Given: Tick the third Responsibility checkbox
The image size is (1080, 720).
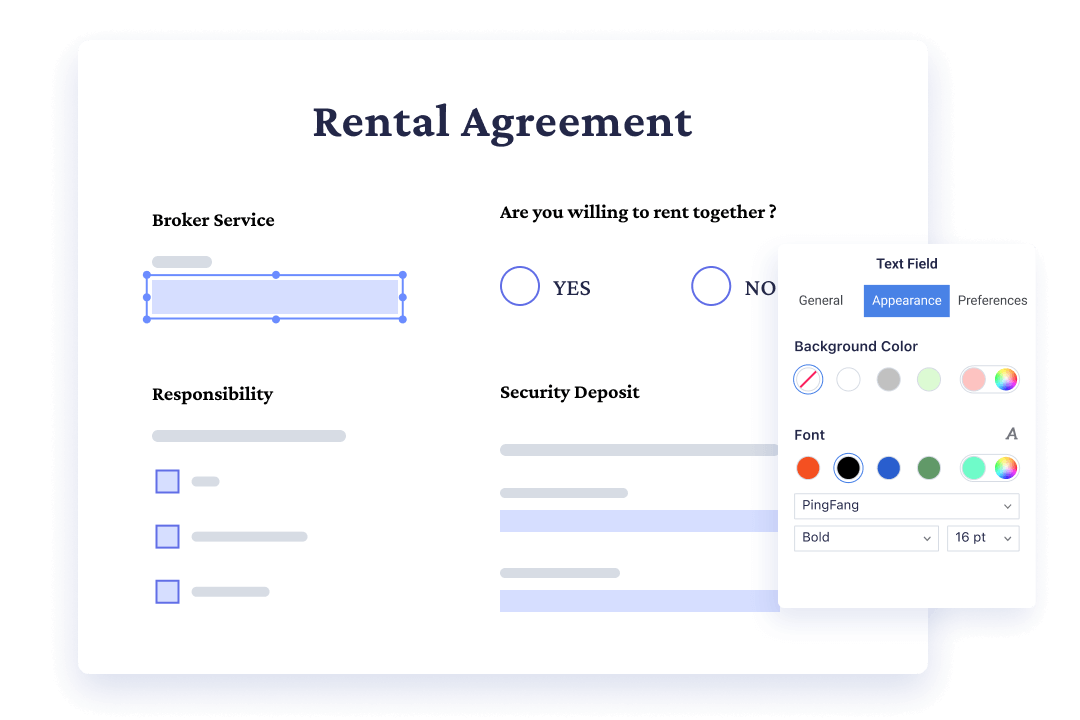Looking at the screenshot, I should click(167, 591).
